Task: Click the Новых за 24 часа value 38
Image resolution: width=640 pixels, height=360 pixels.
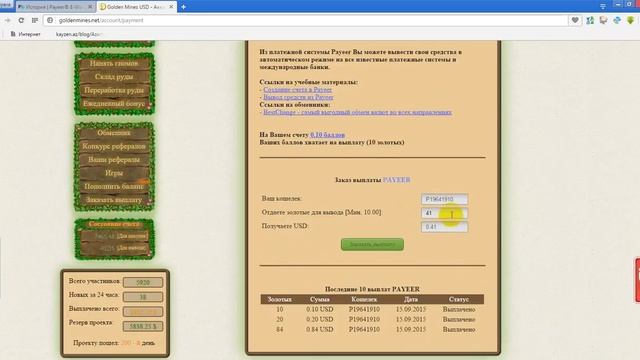Action: [143, 297]
